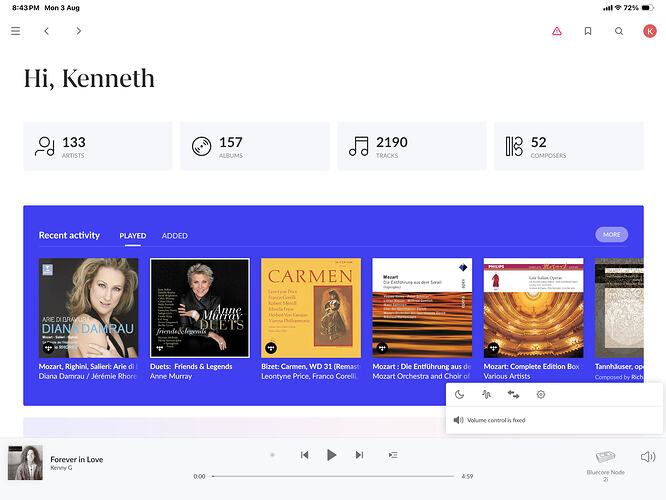666x500 pixels.
Task: Open sleep timer moon icon
Action: [x=459, y=395]
